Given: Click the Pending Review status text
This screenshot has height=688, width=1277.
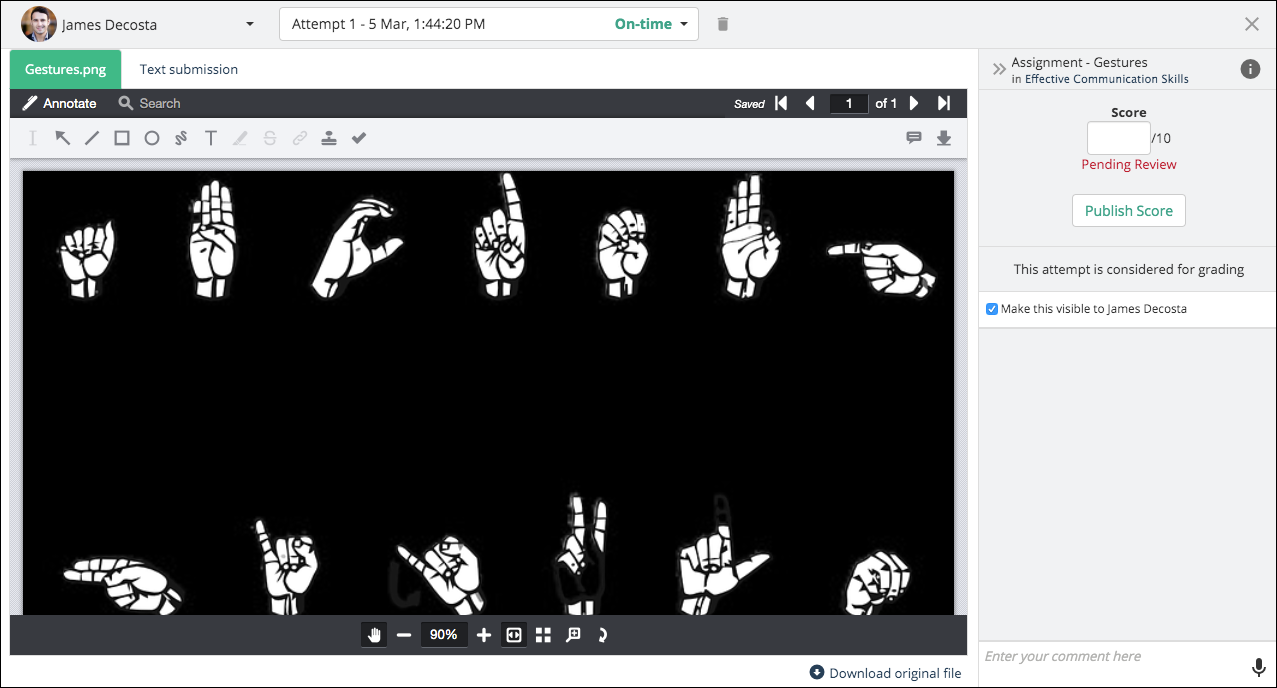Looking at the screenshot, I should pyautogui.click(x=1129, y=164).
